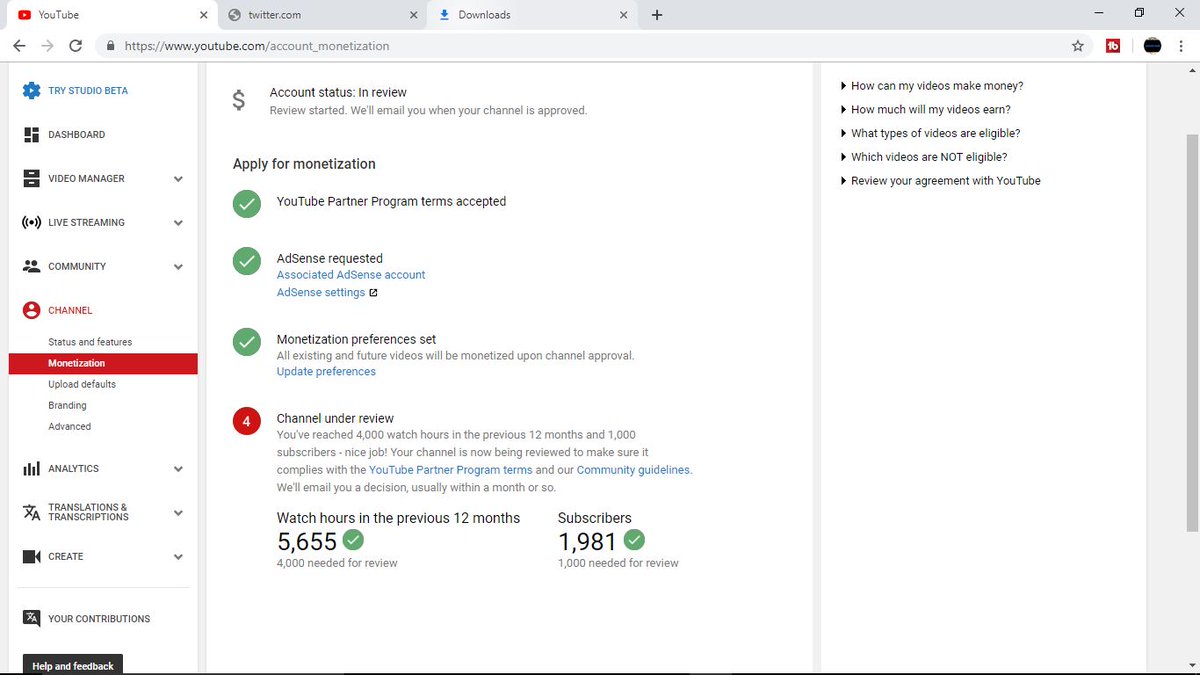Open Upload defaults under Channel

click(x=82, y=384)
